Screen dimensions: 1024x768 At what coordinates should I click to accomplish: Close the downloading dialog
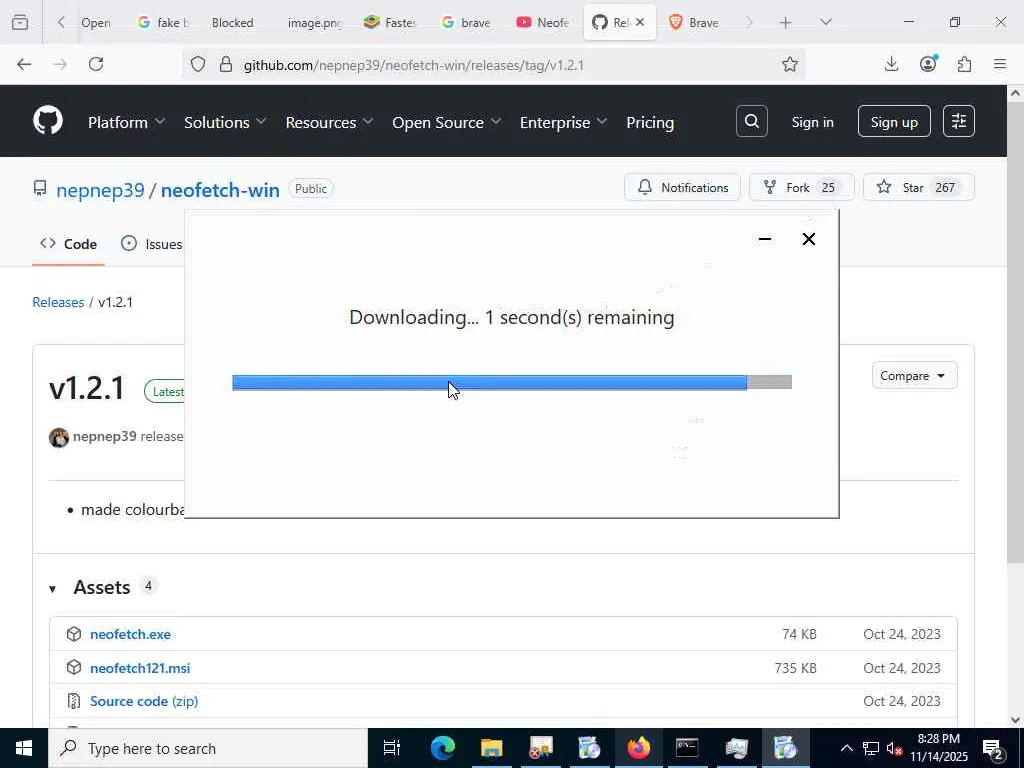(x=808, y=239)
